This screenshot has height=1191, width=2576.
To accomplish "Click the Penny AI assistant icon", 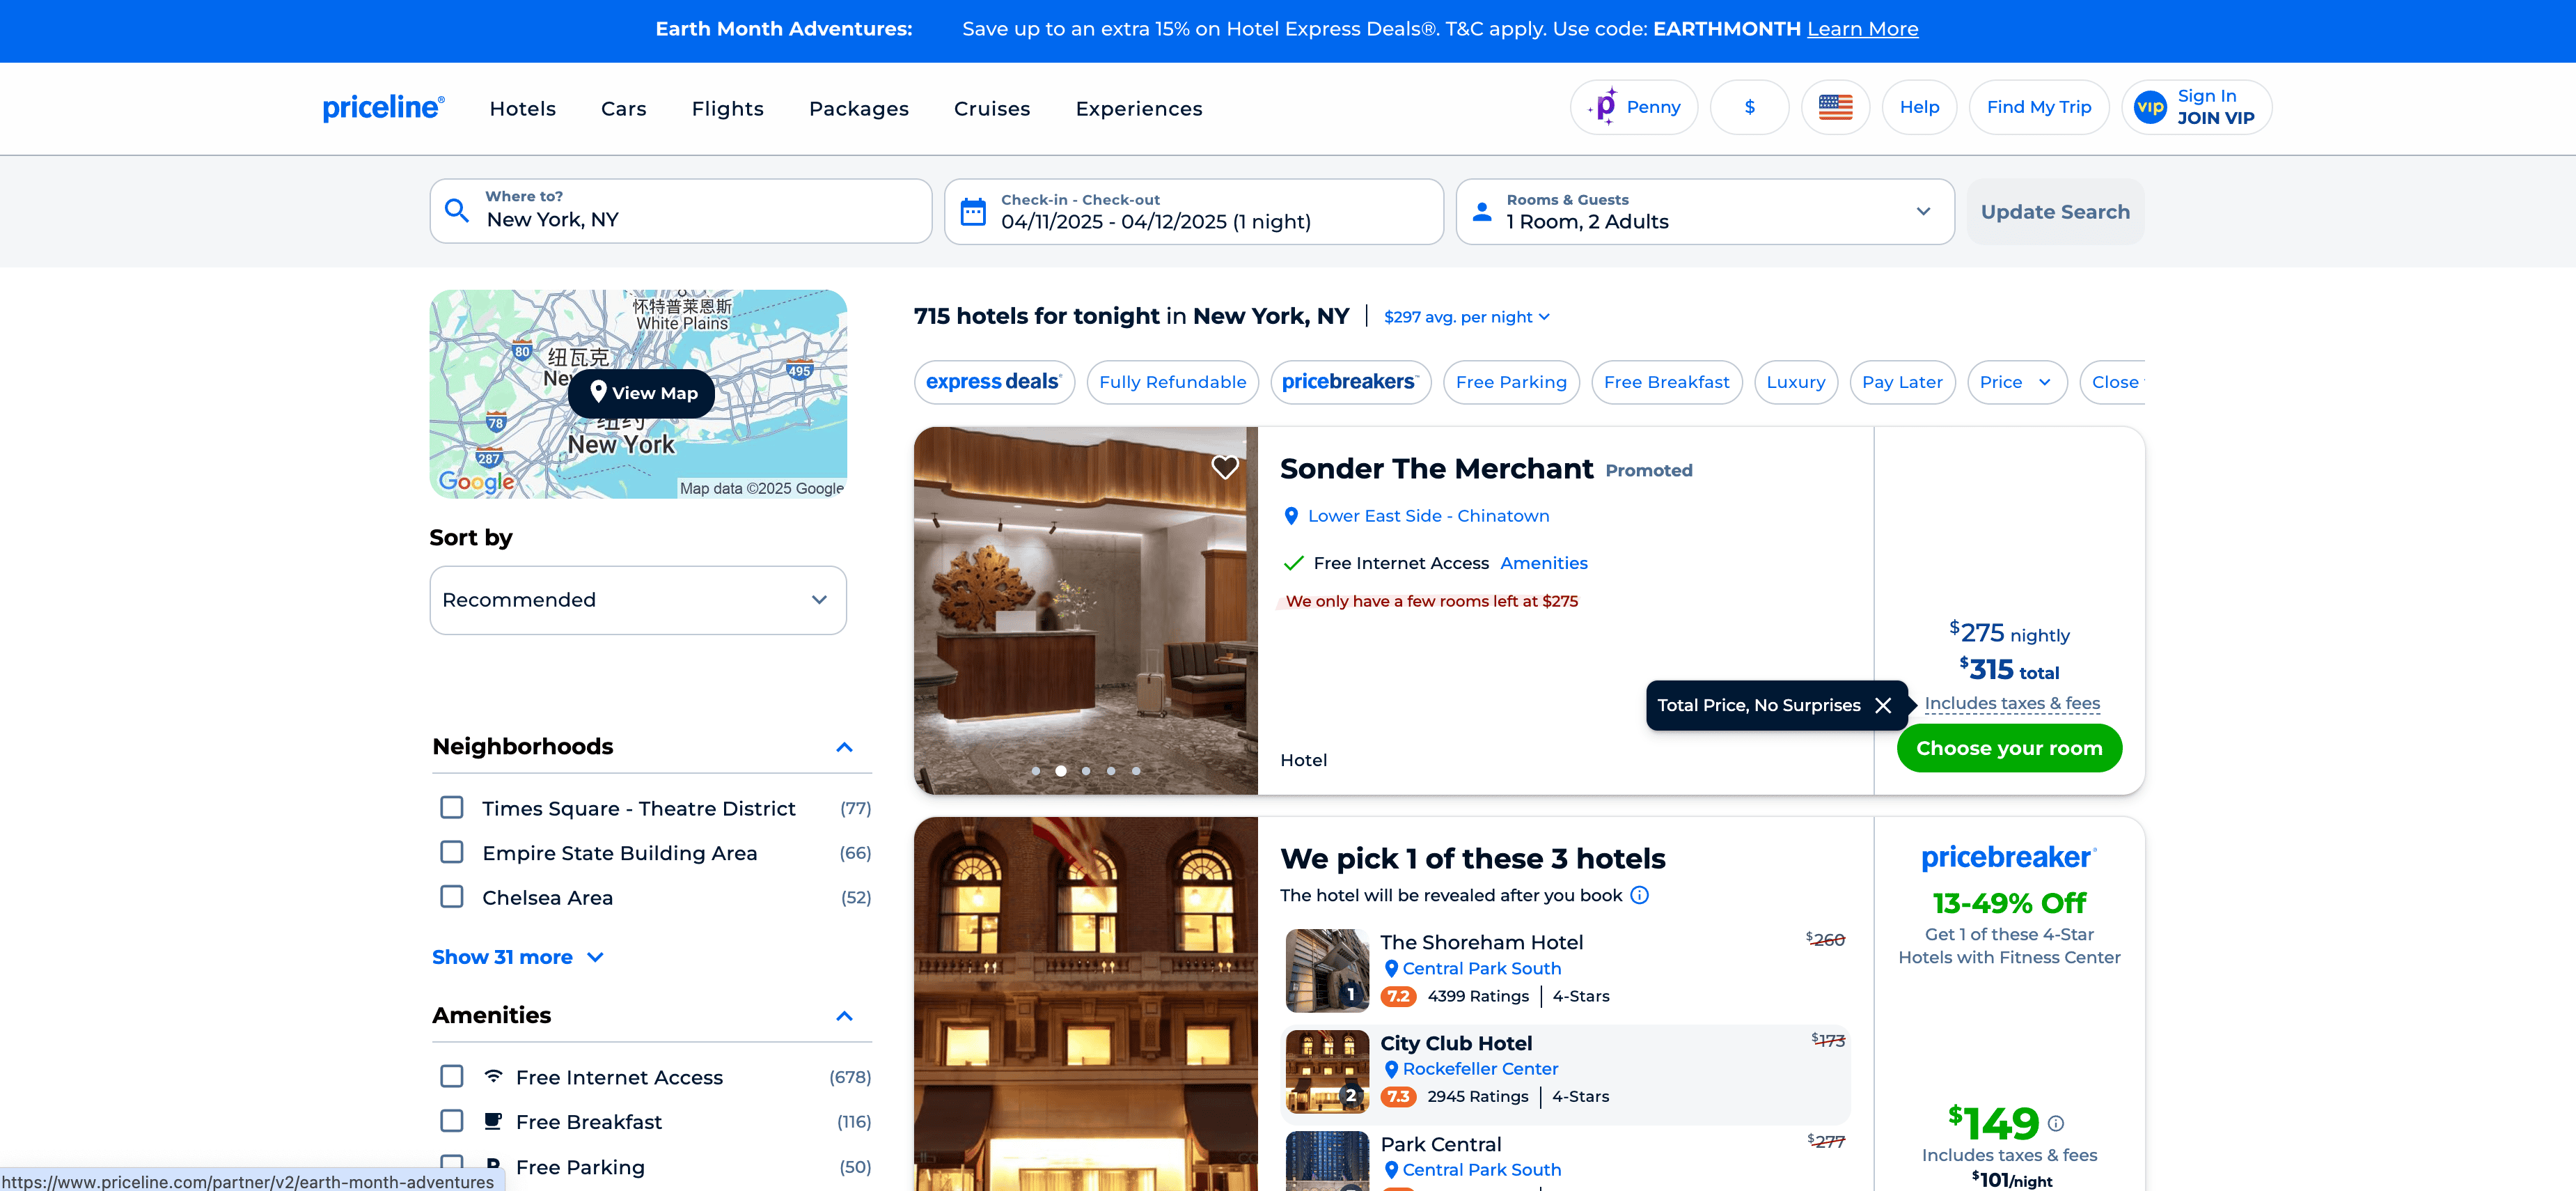I will point(1605,107).
